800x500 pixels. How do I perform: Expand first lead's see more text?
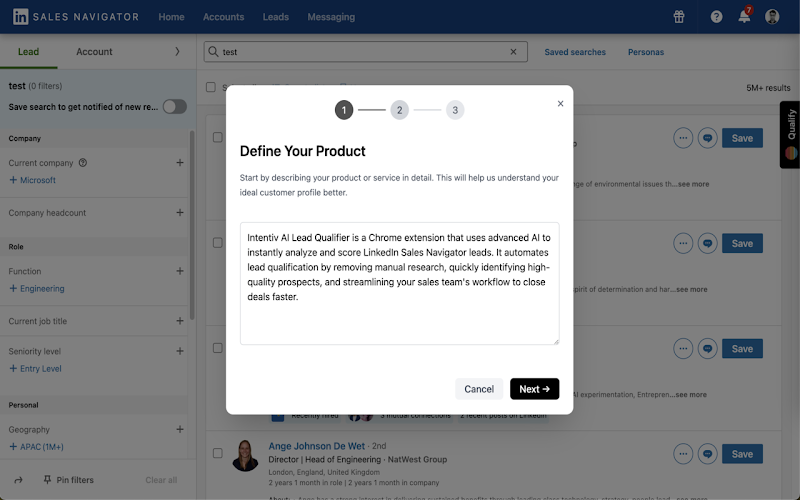(693, 184)
